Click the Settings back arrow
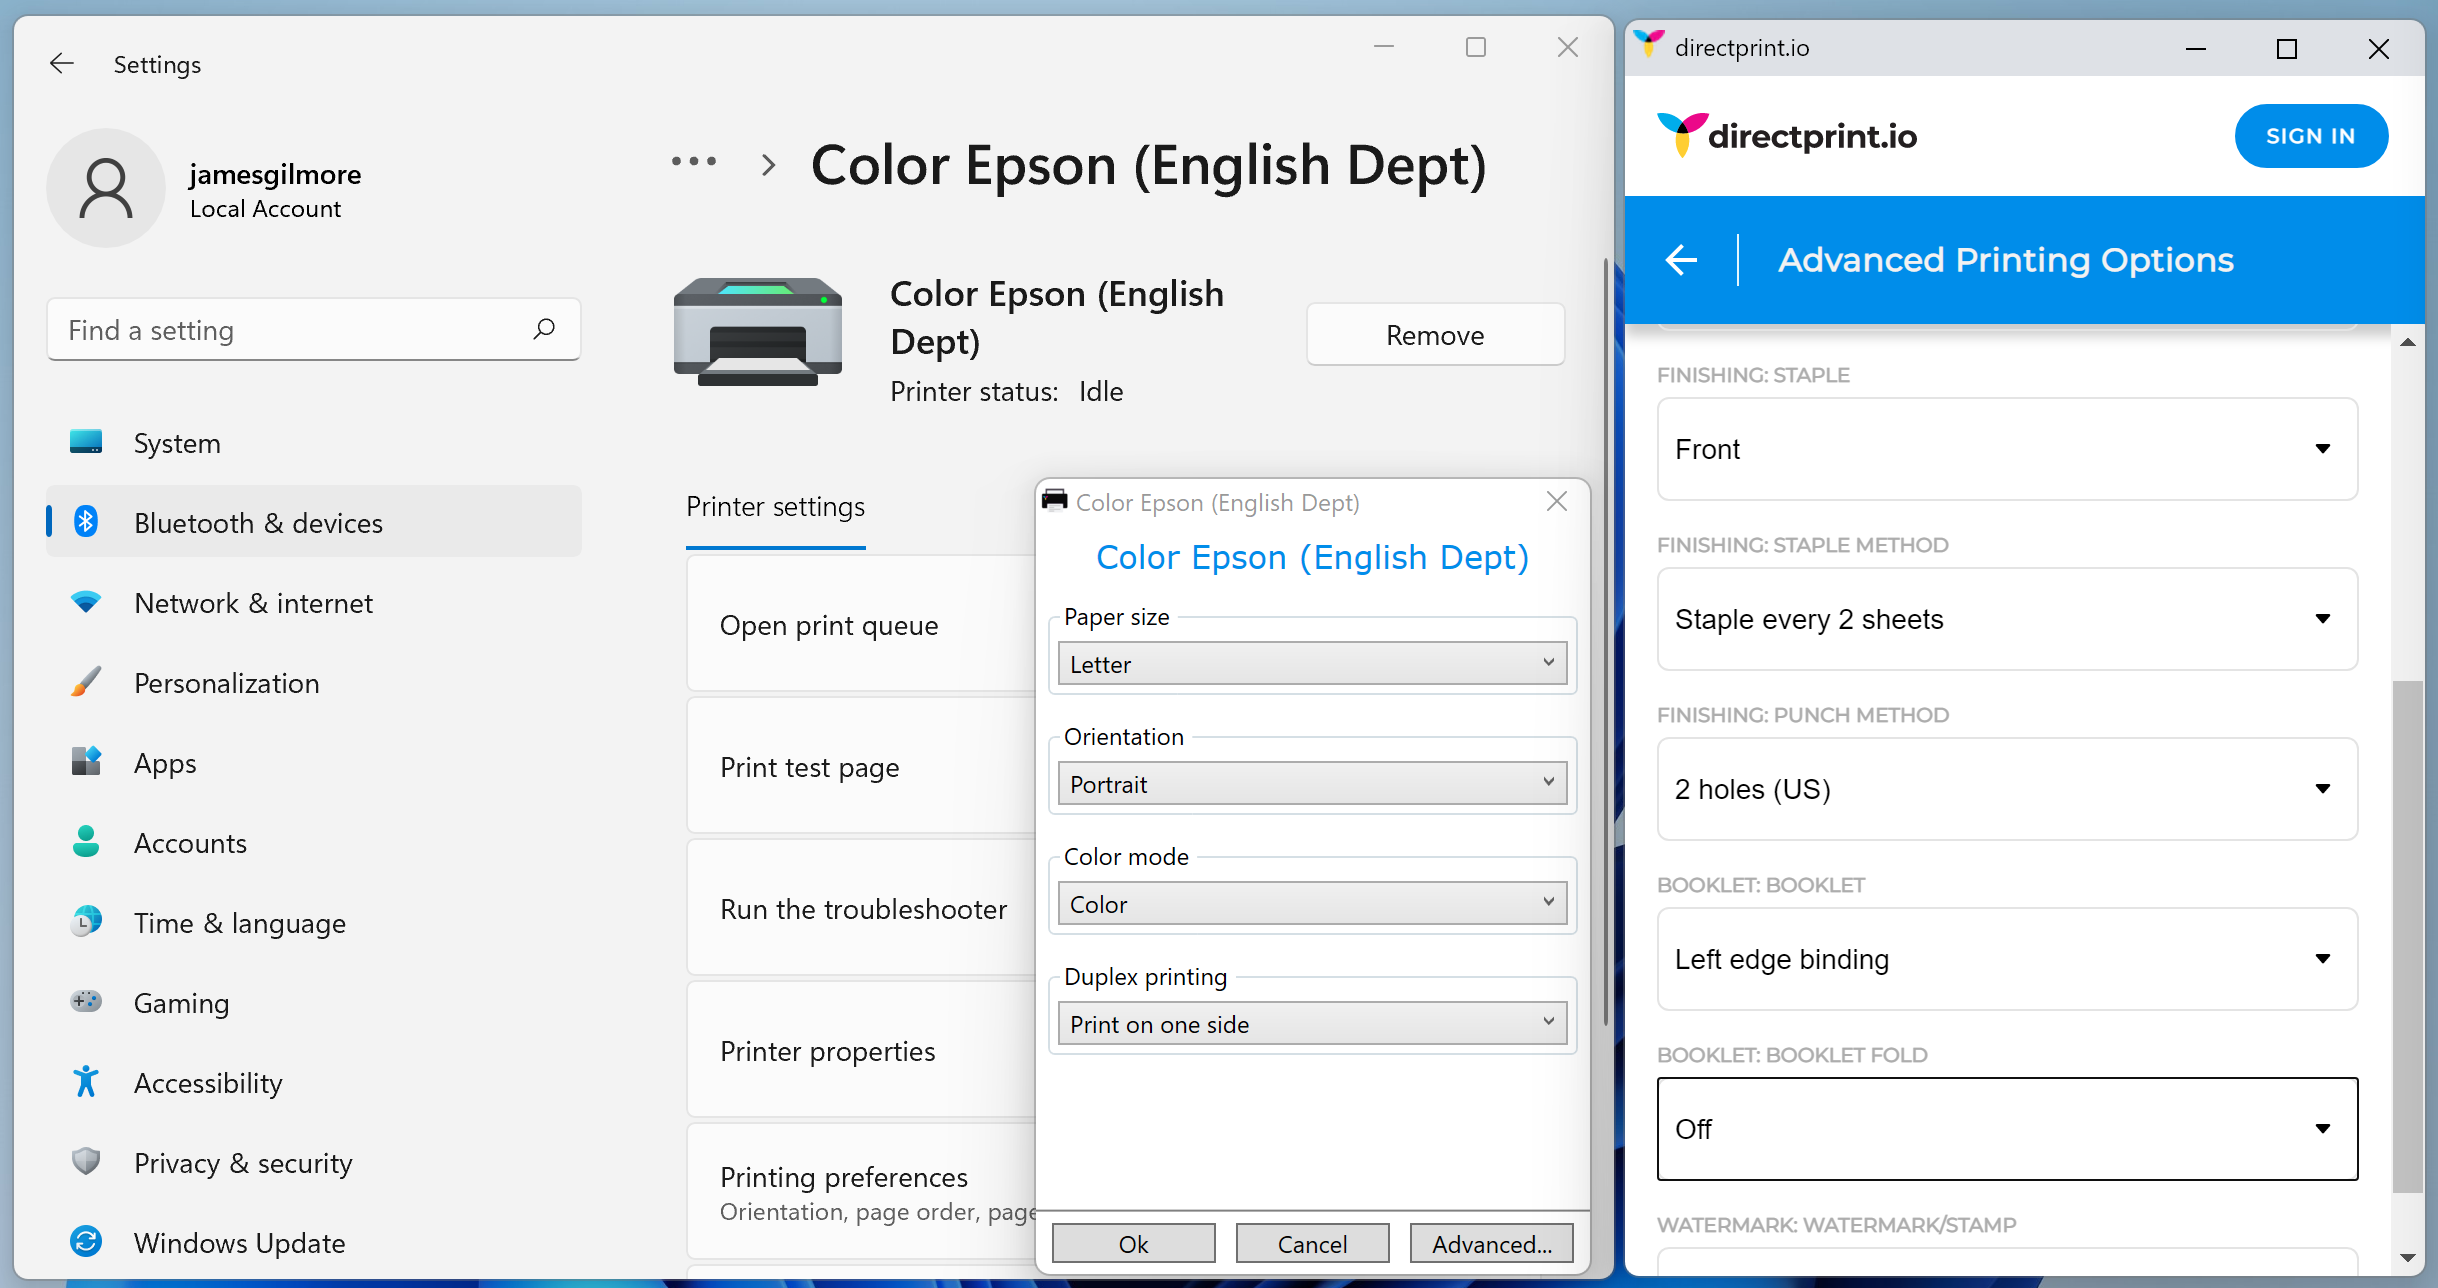This screenshot has width=2438, height=1288. point(62,64)
